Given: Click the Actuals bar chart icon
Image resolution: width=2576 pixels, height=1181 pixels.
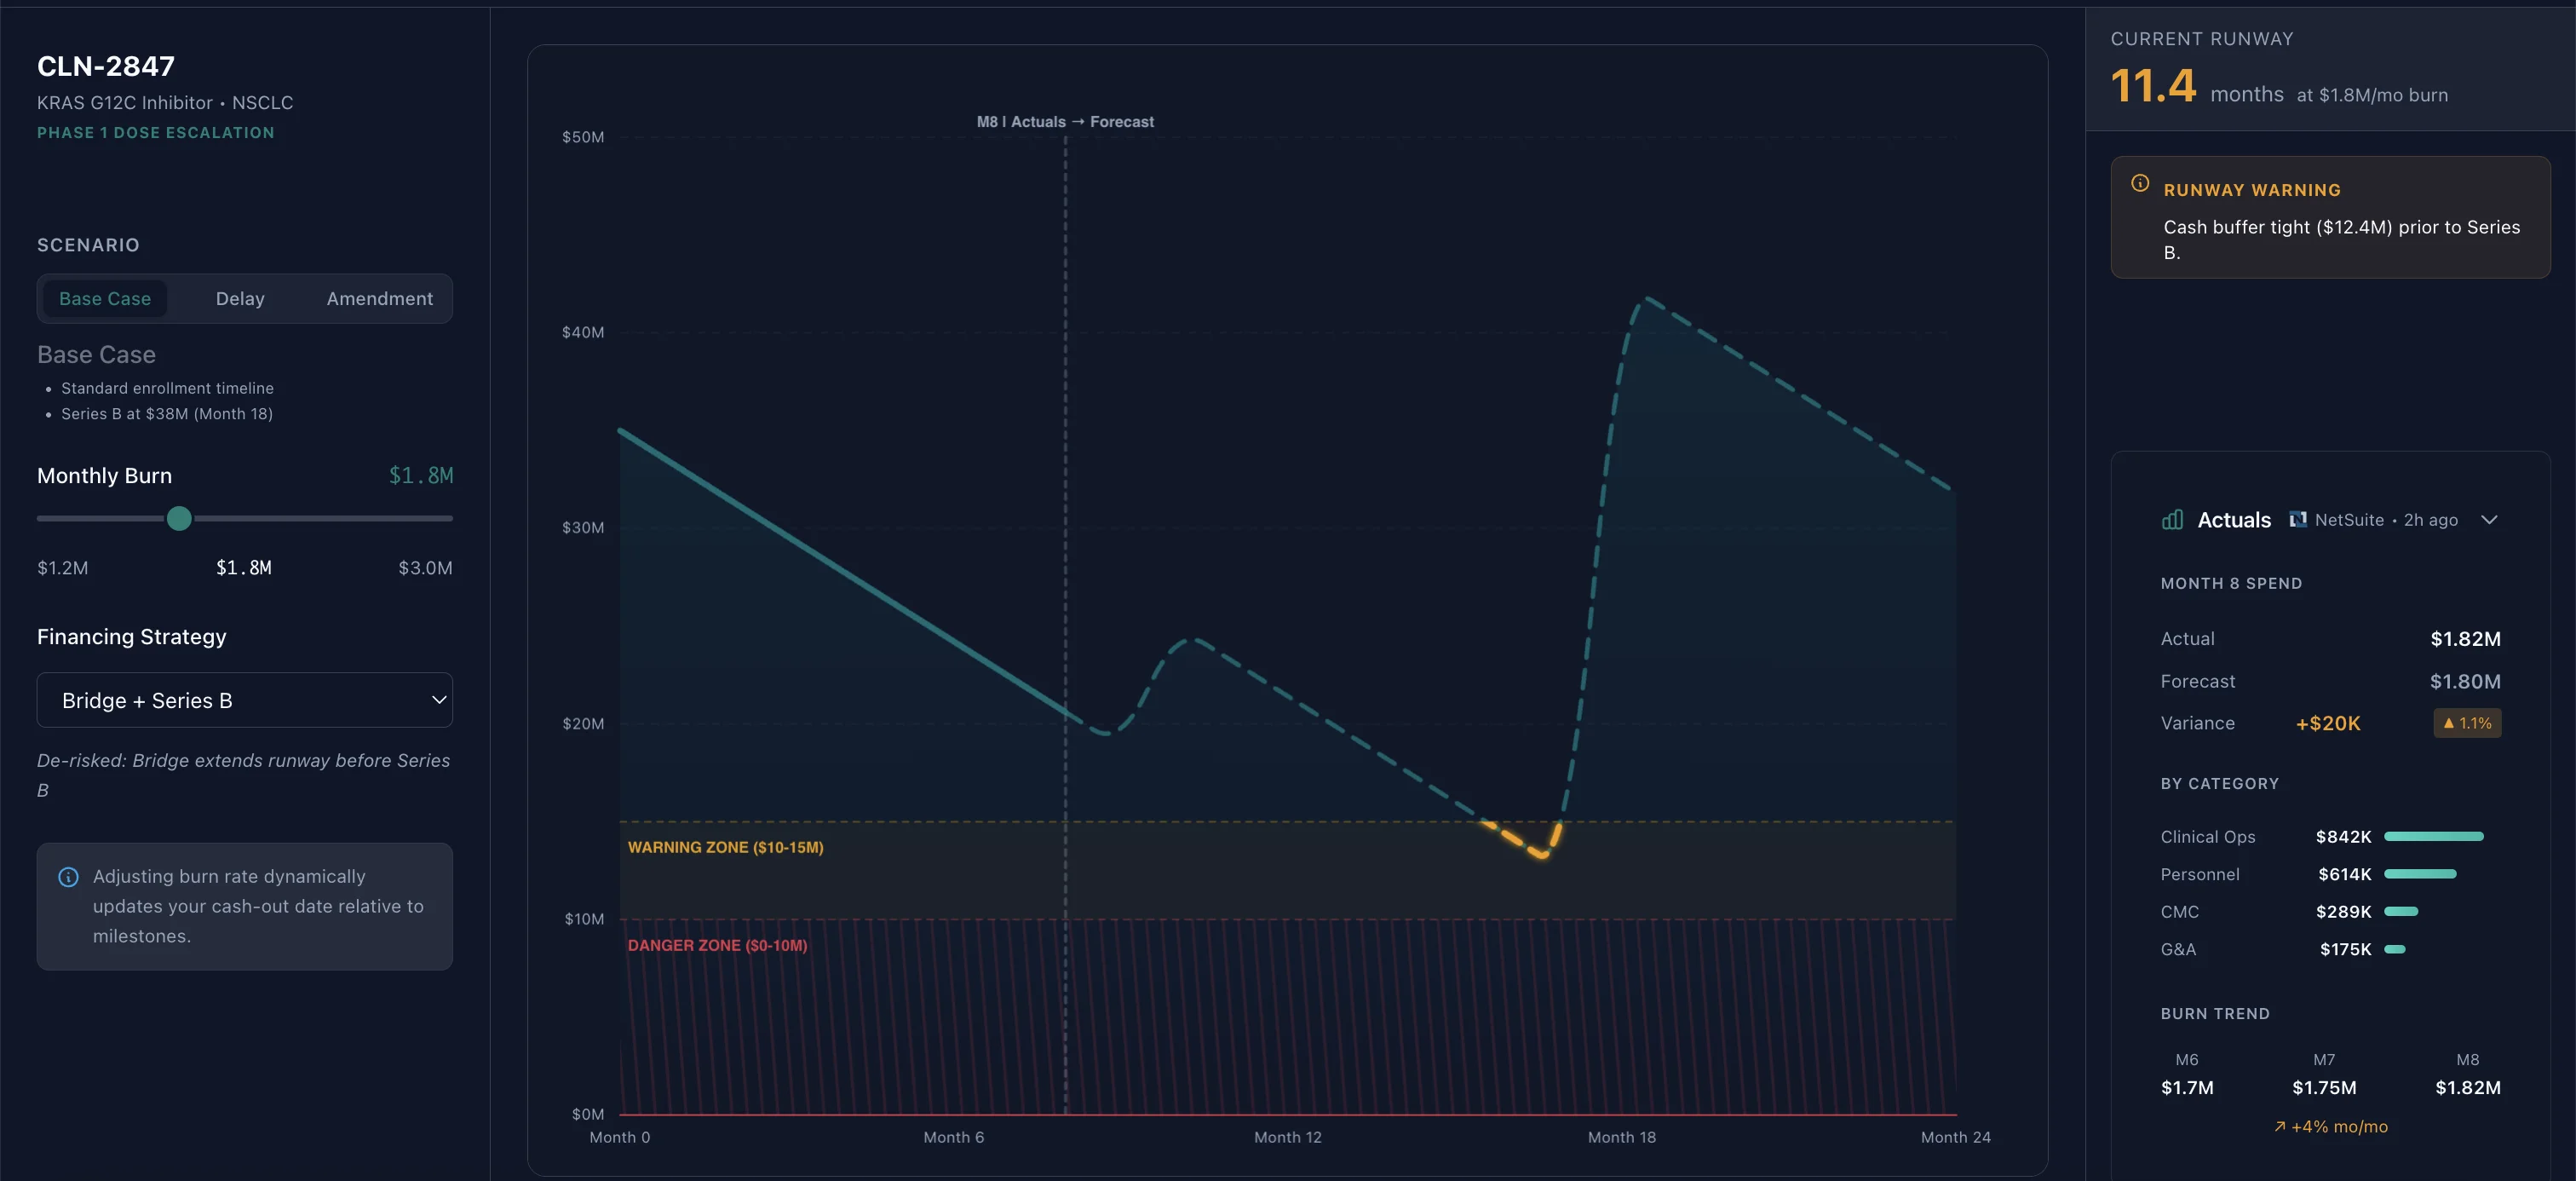Looking at the screenshot, I should click(x=2171, y=519).
